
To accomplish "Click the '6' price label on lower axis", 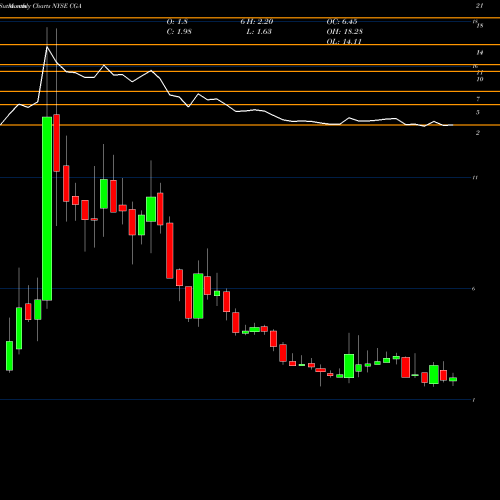I will 474,289.
